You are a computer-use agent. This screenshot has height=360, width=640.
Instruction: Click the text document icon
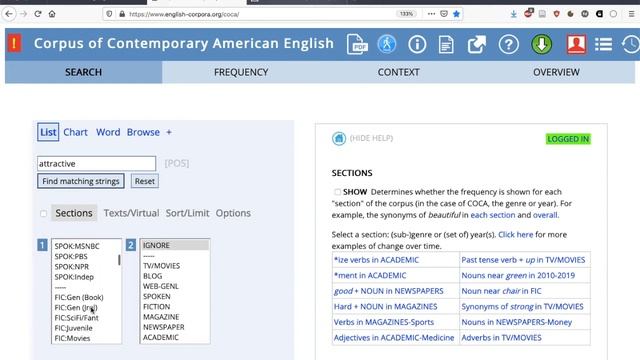446,44
